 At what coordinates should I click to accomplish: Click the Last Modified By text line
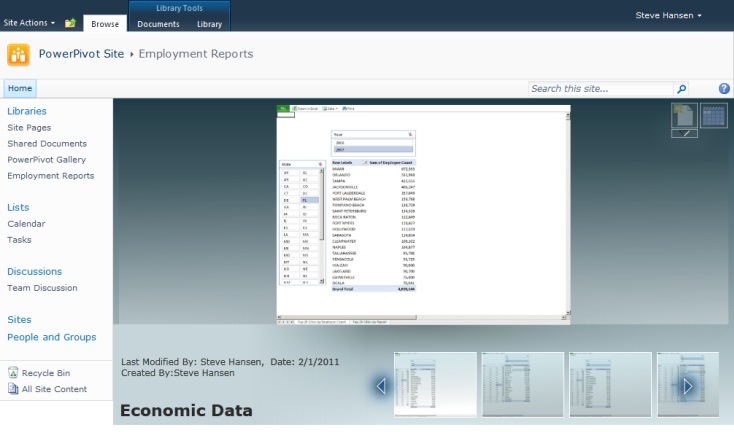point(230,361)
